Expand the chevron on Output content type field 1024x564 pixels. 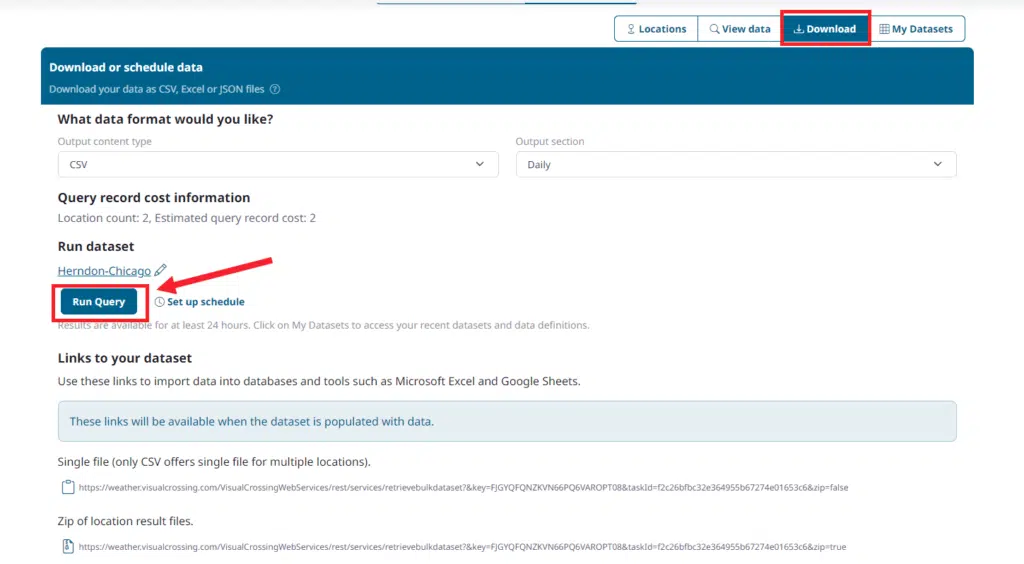coord(480,165)
